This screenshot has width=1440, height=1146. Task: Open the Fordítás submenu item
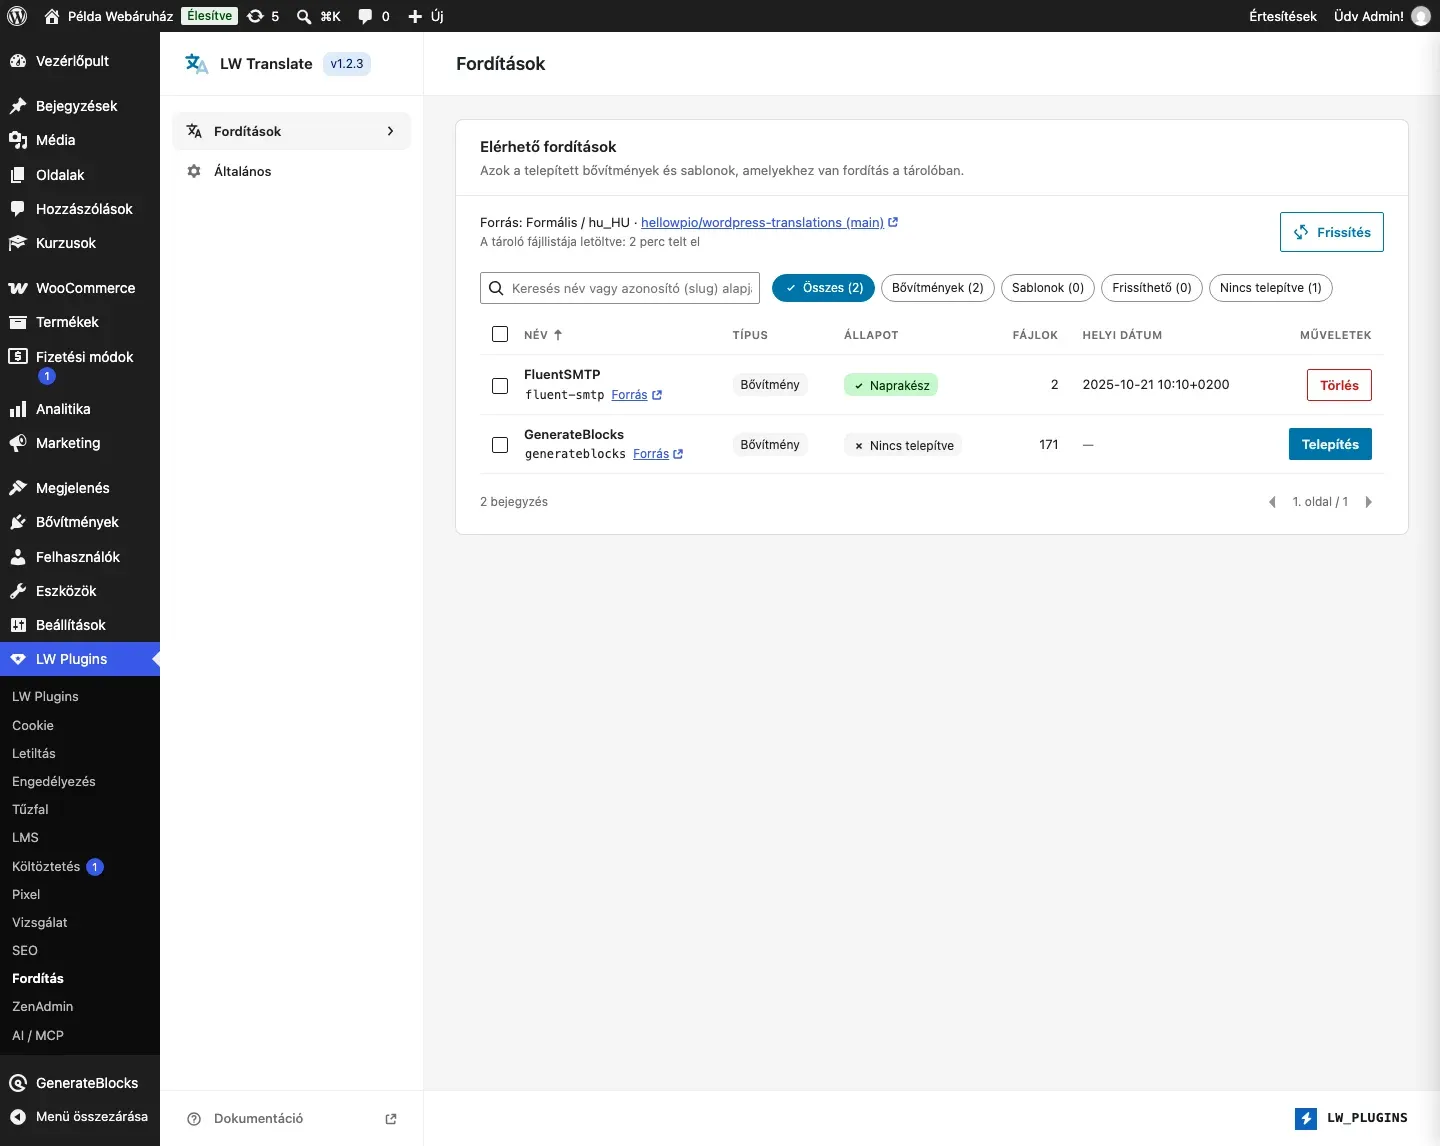[38, 978]
